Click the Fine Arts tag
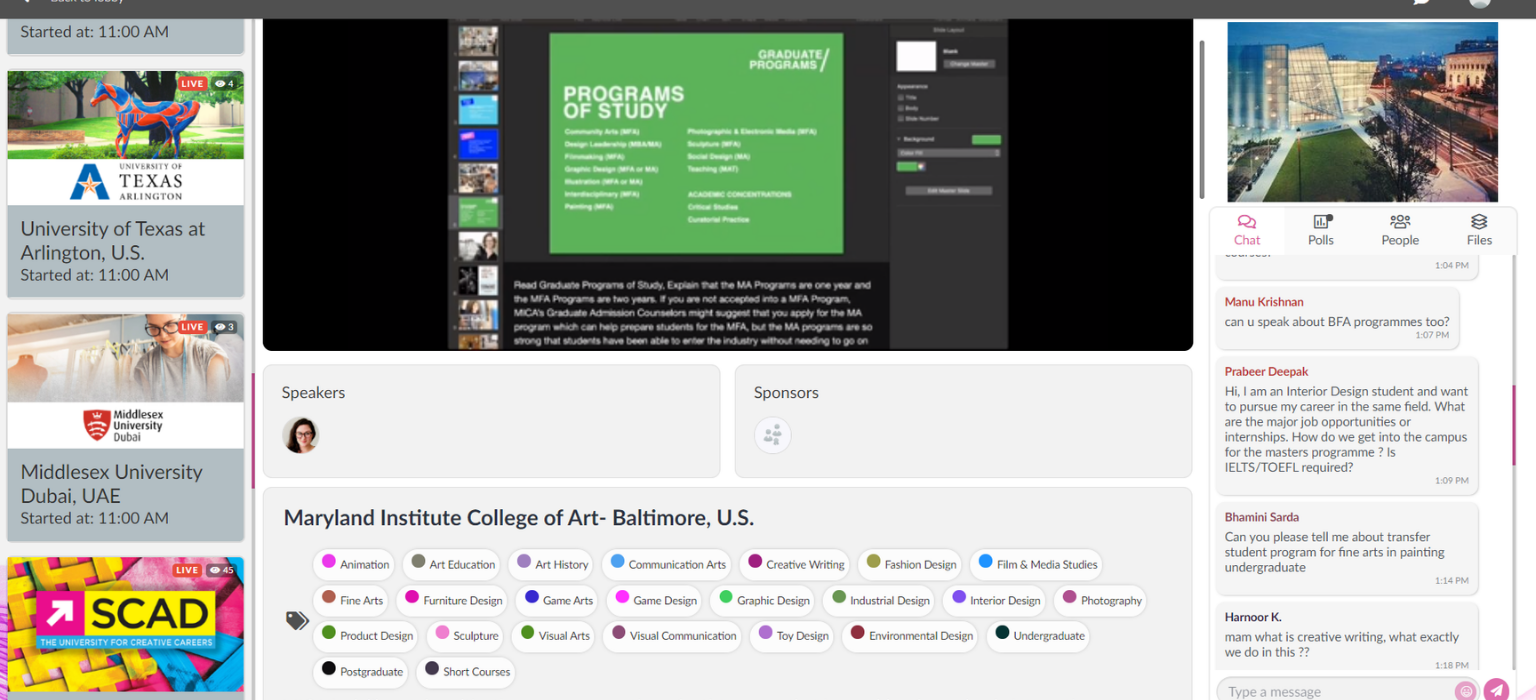This screenshot has width=1536, height=700. click(x=351, y=600)
